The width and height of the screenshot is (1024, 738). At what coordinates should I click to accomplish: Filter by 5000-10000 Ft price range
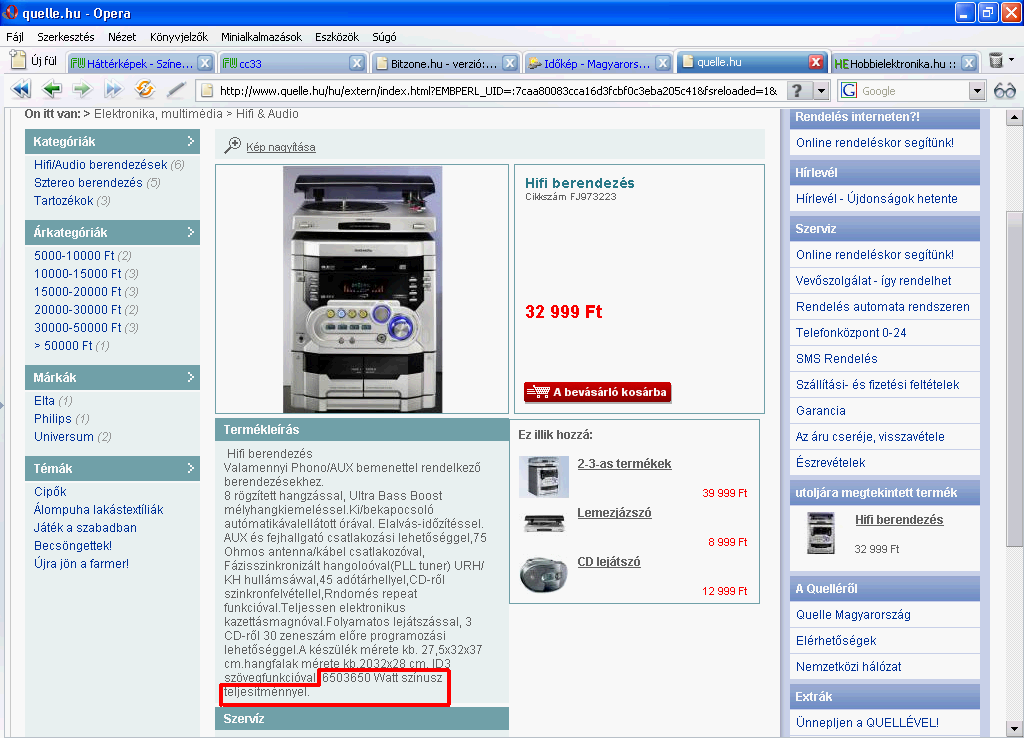click(x=74, y=255)
